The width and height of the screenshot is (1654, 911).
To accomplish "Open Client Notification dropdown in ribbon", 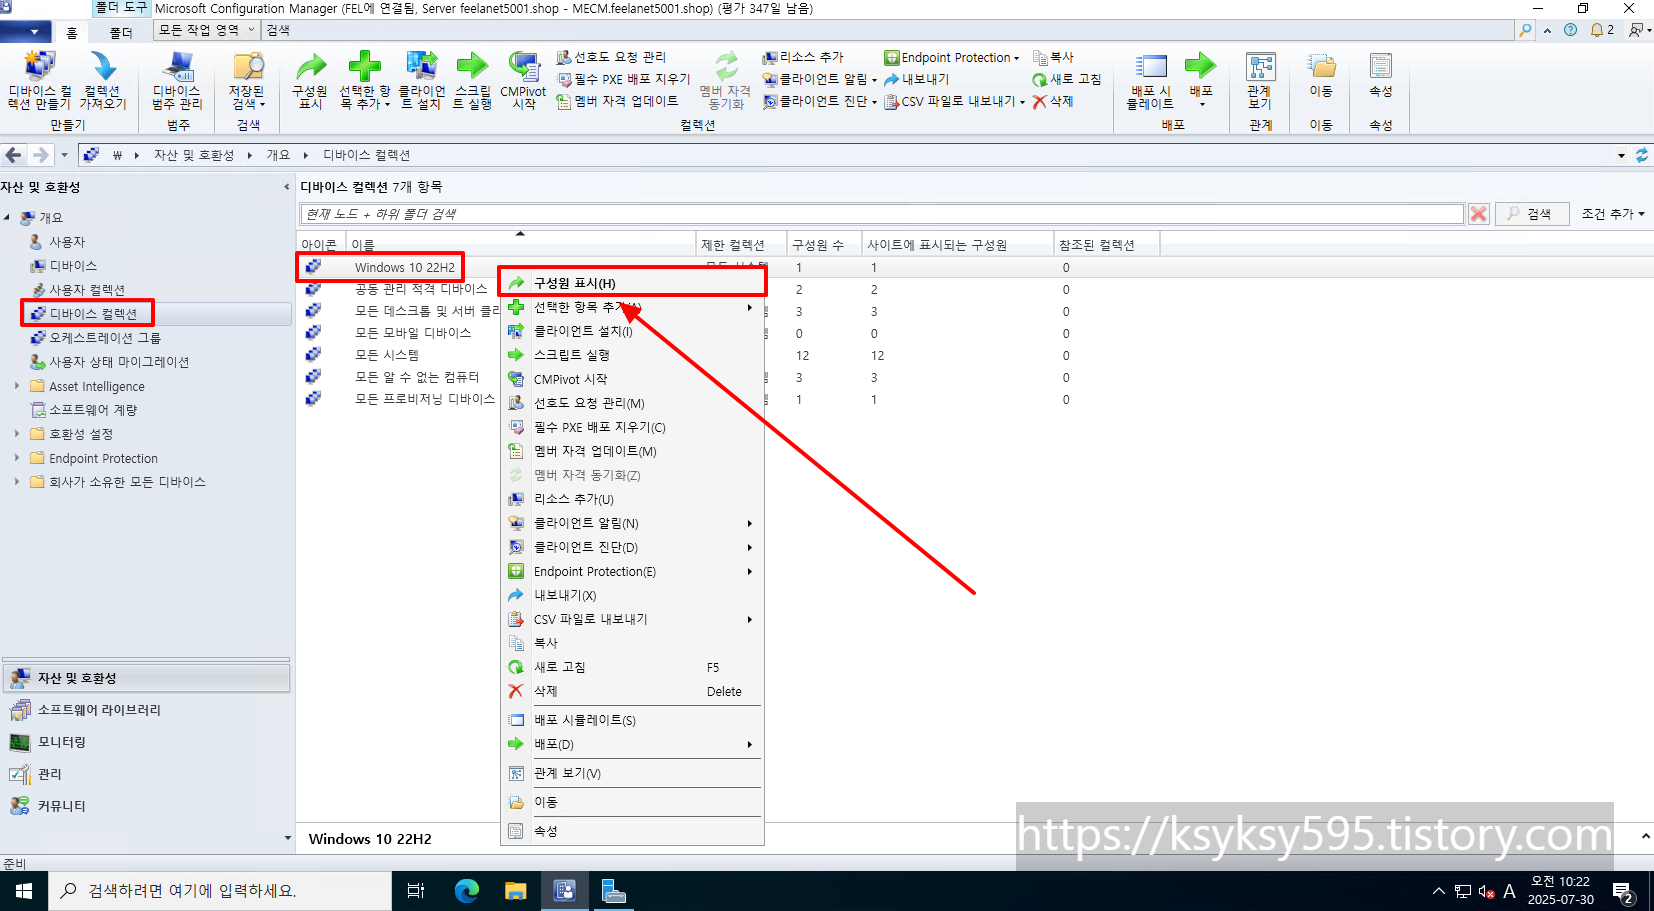I will click(819, 79).
